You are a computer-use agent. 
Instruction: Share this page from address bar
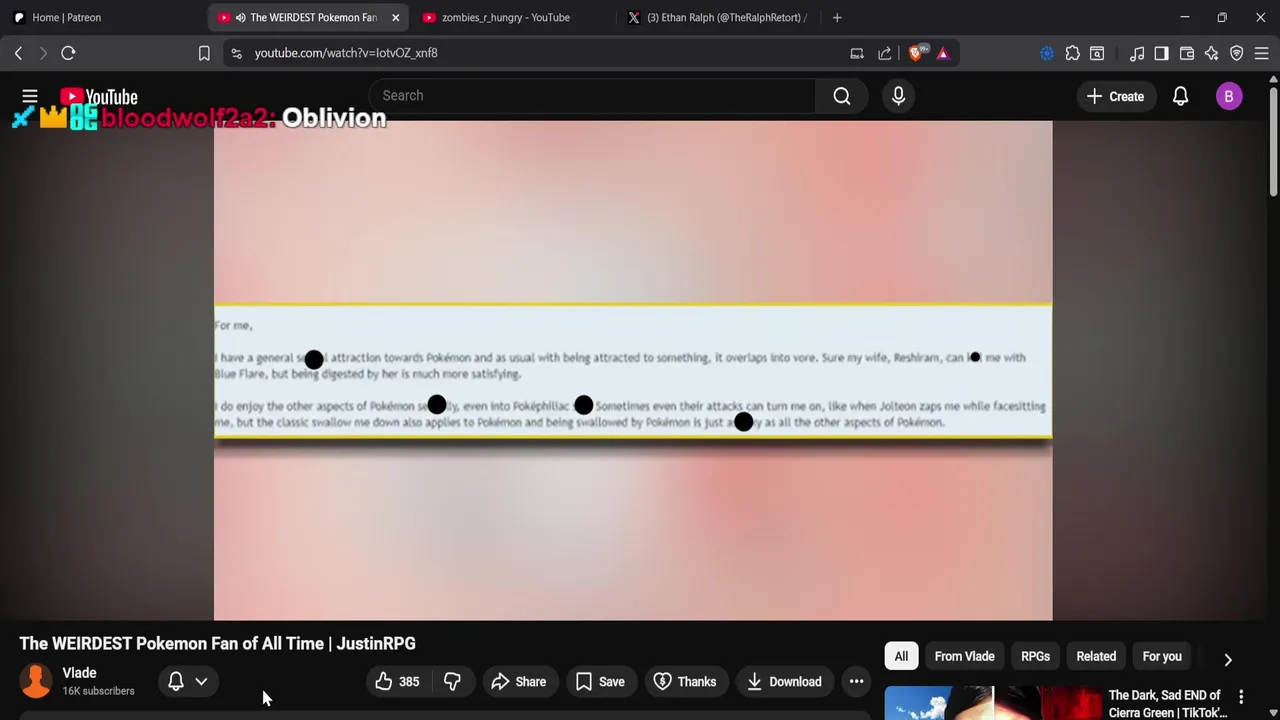885,53
